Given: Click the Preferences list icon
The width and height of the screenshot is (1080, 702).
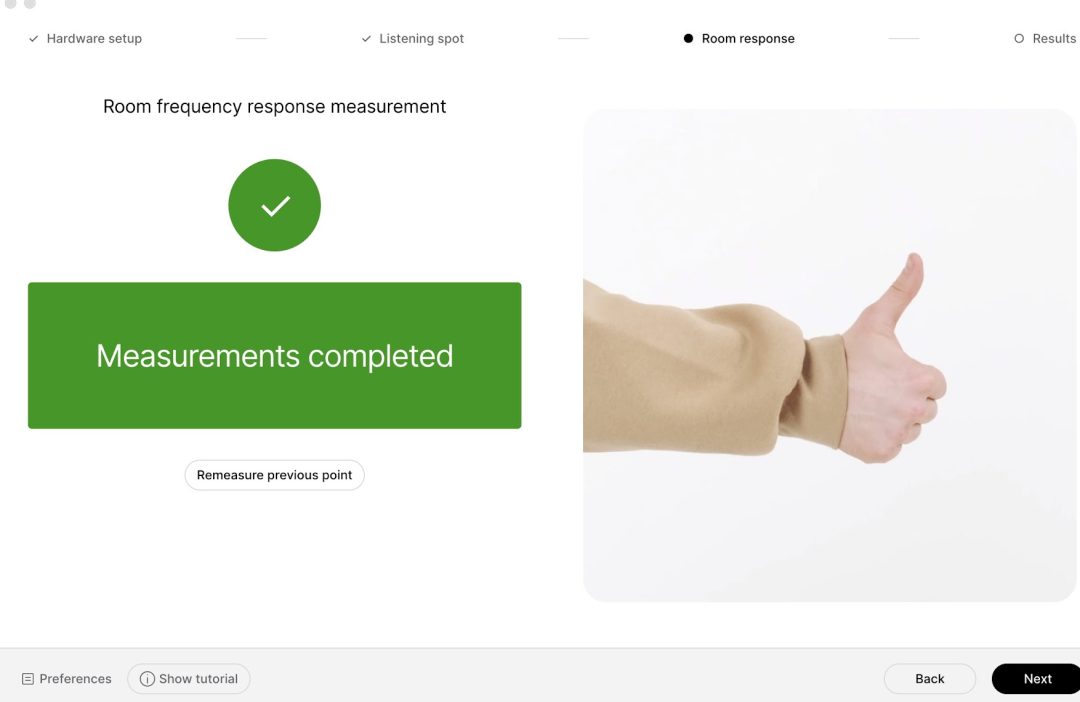Looking at the screenshot, I should [28, 679].
